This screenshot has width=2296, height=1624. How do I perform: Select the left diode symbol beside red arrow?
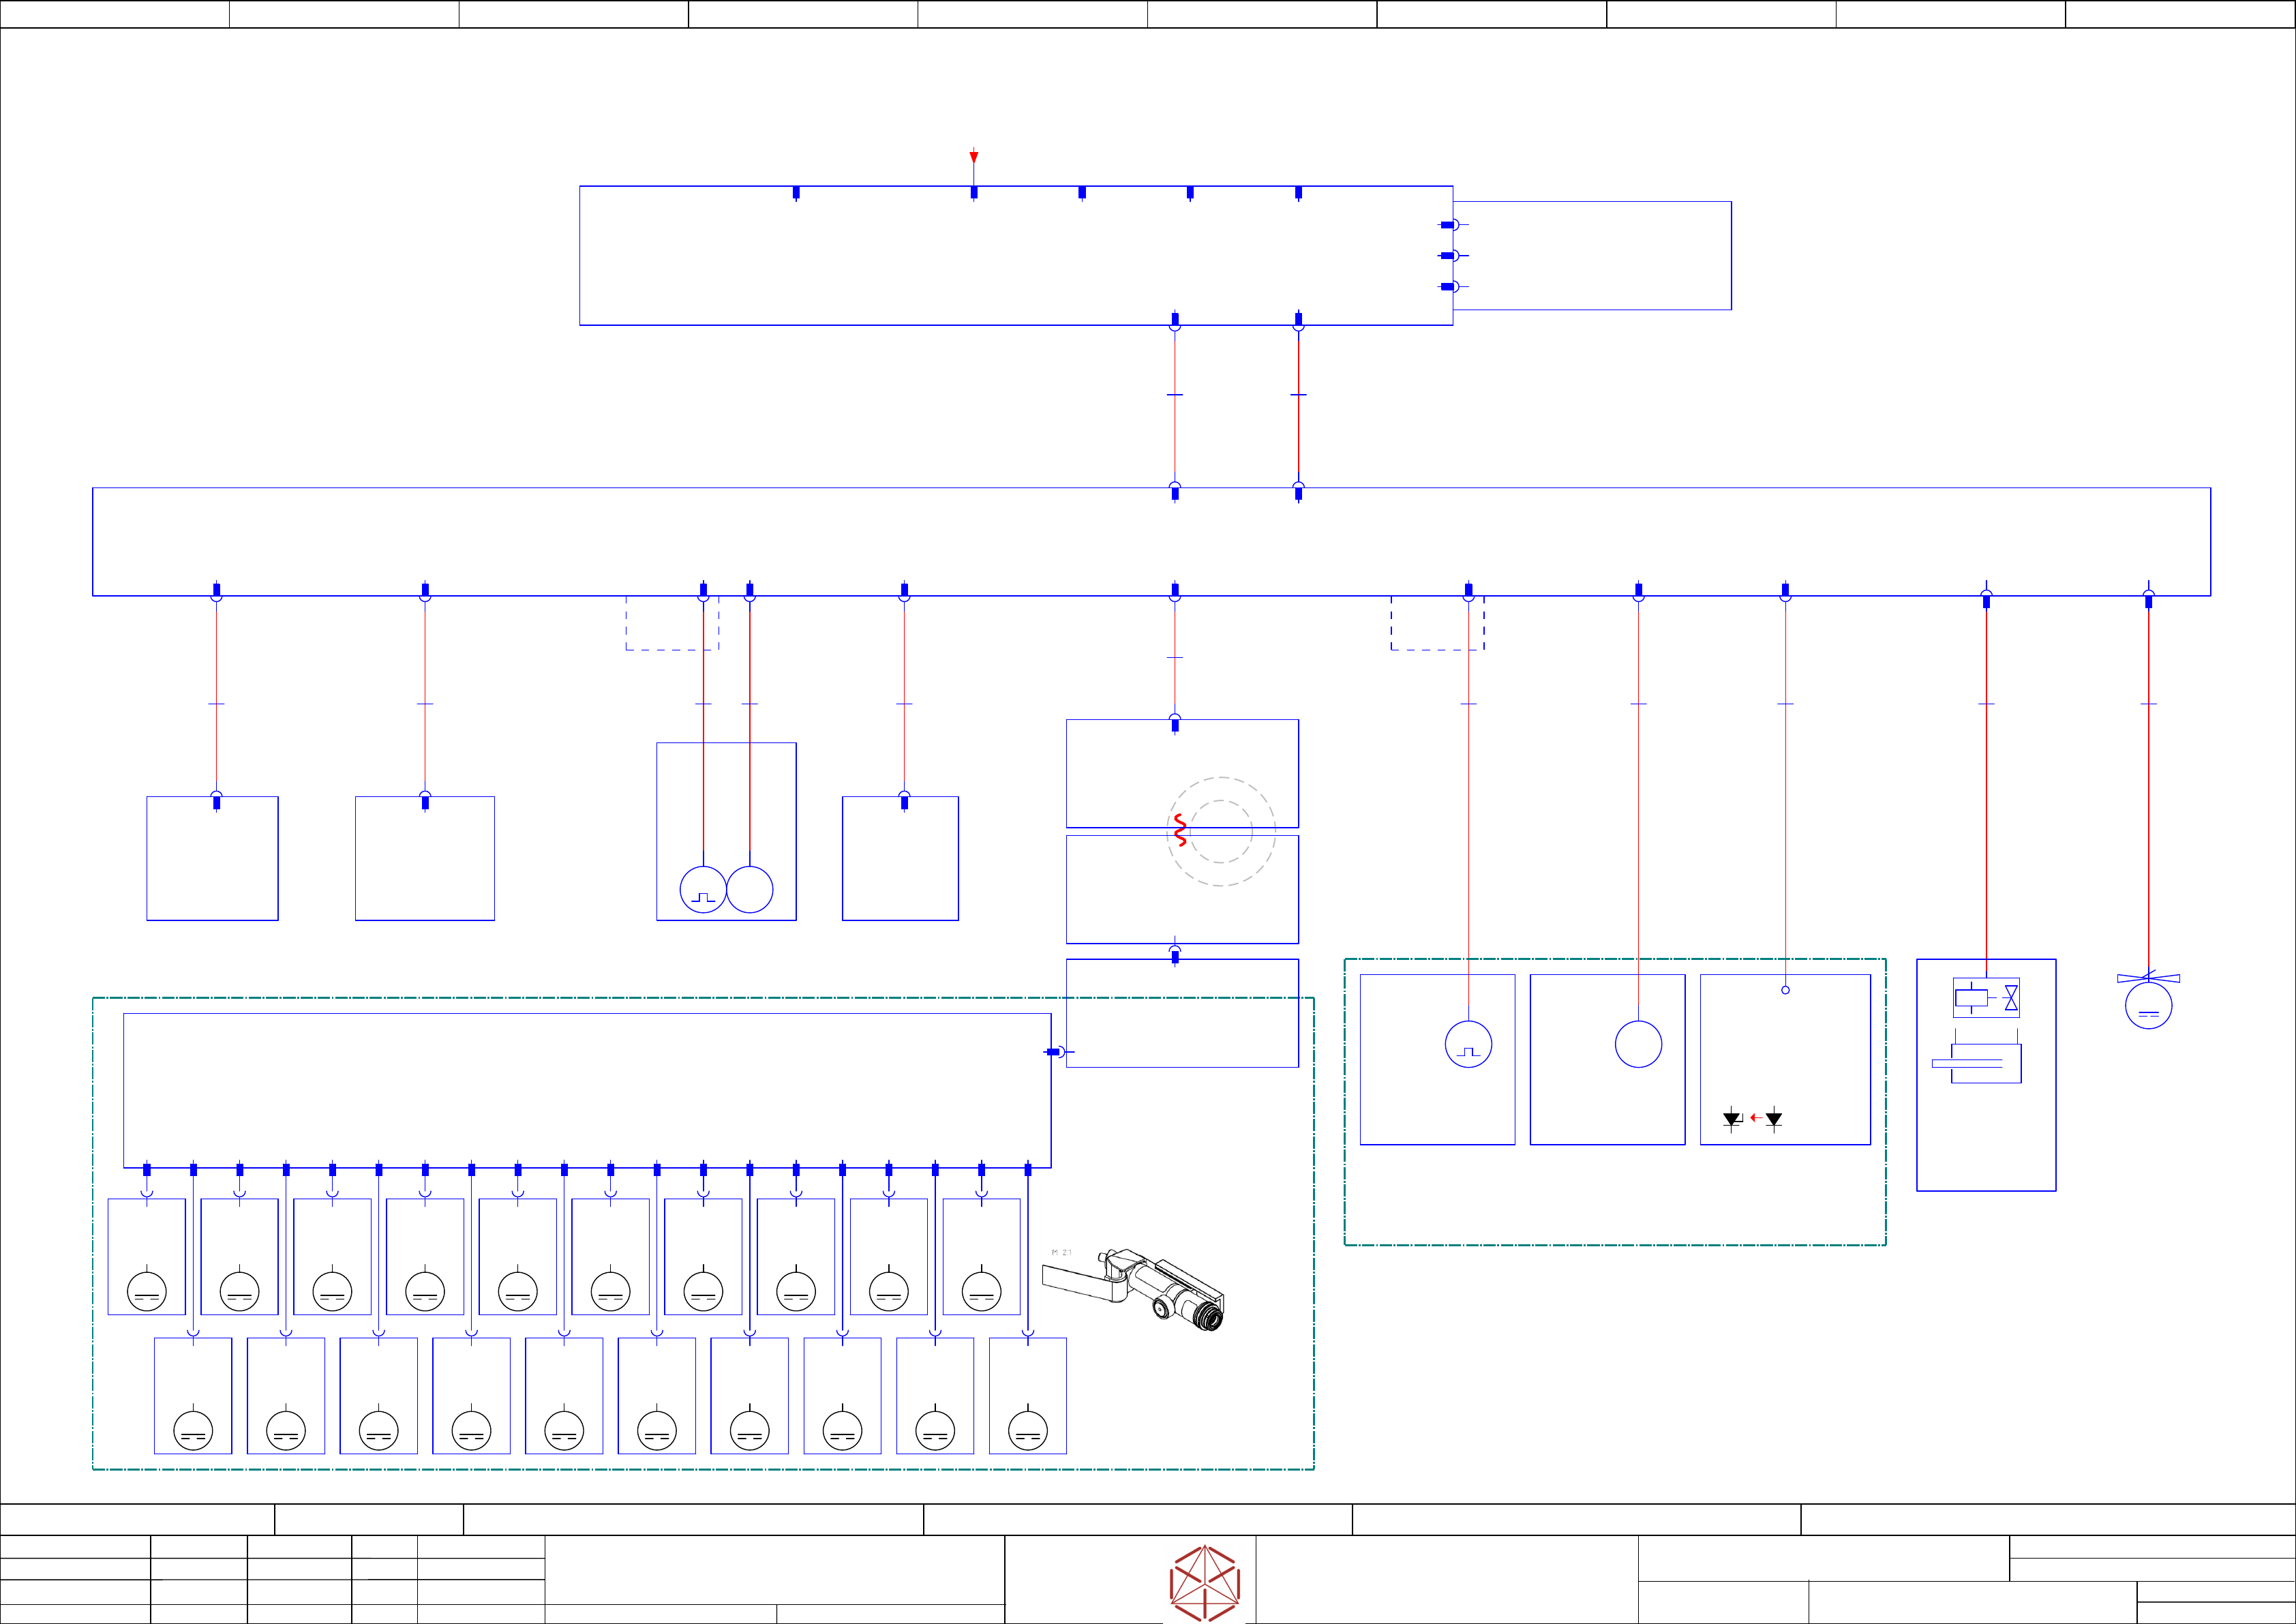point(1732,1119)
